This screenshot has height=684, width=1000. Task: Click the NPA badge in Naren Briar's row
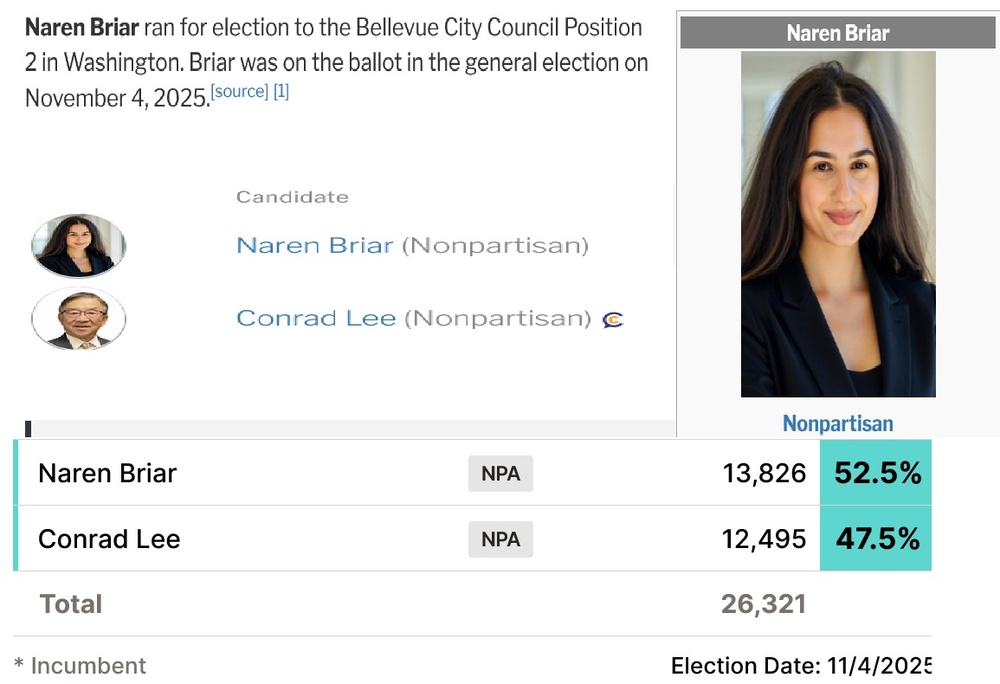[x=501, y=473]
